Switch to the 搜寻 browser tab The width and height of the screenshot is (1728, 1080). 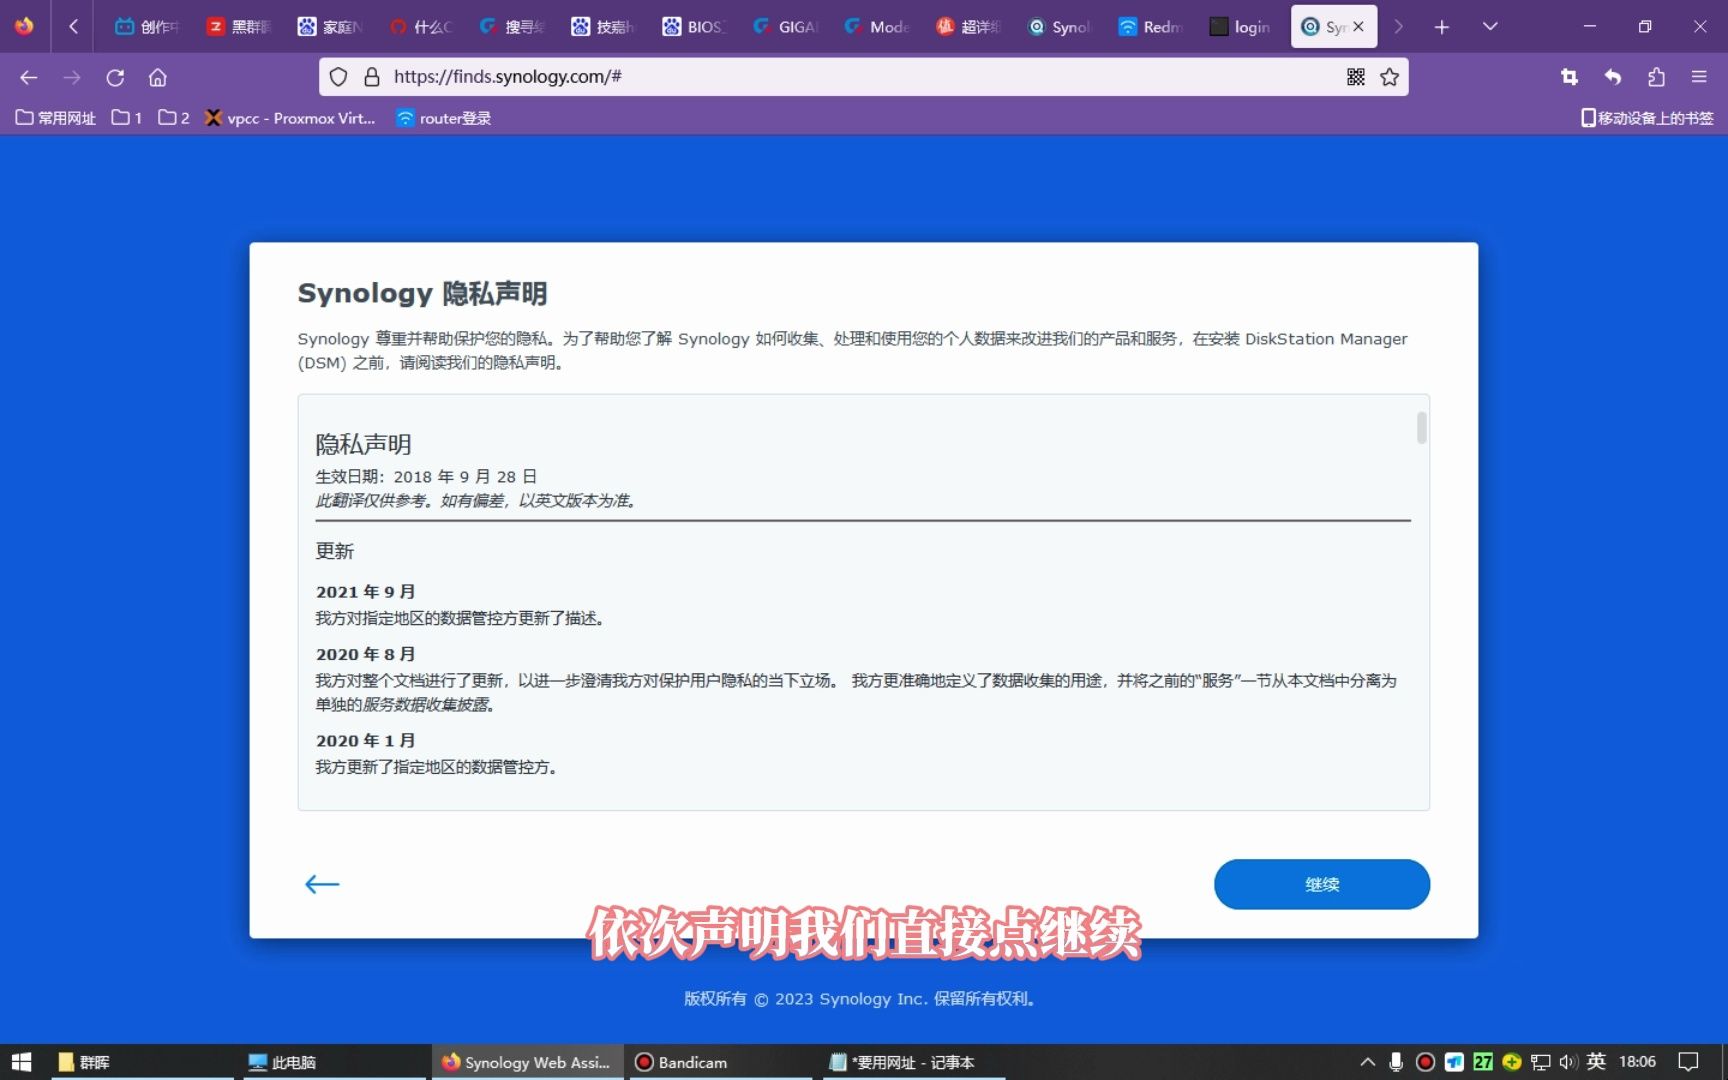[512, 27]
